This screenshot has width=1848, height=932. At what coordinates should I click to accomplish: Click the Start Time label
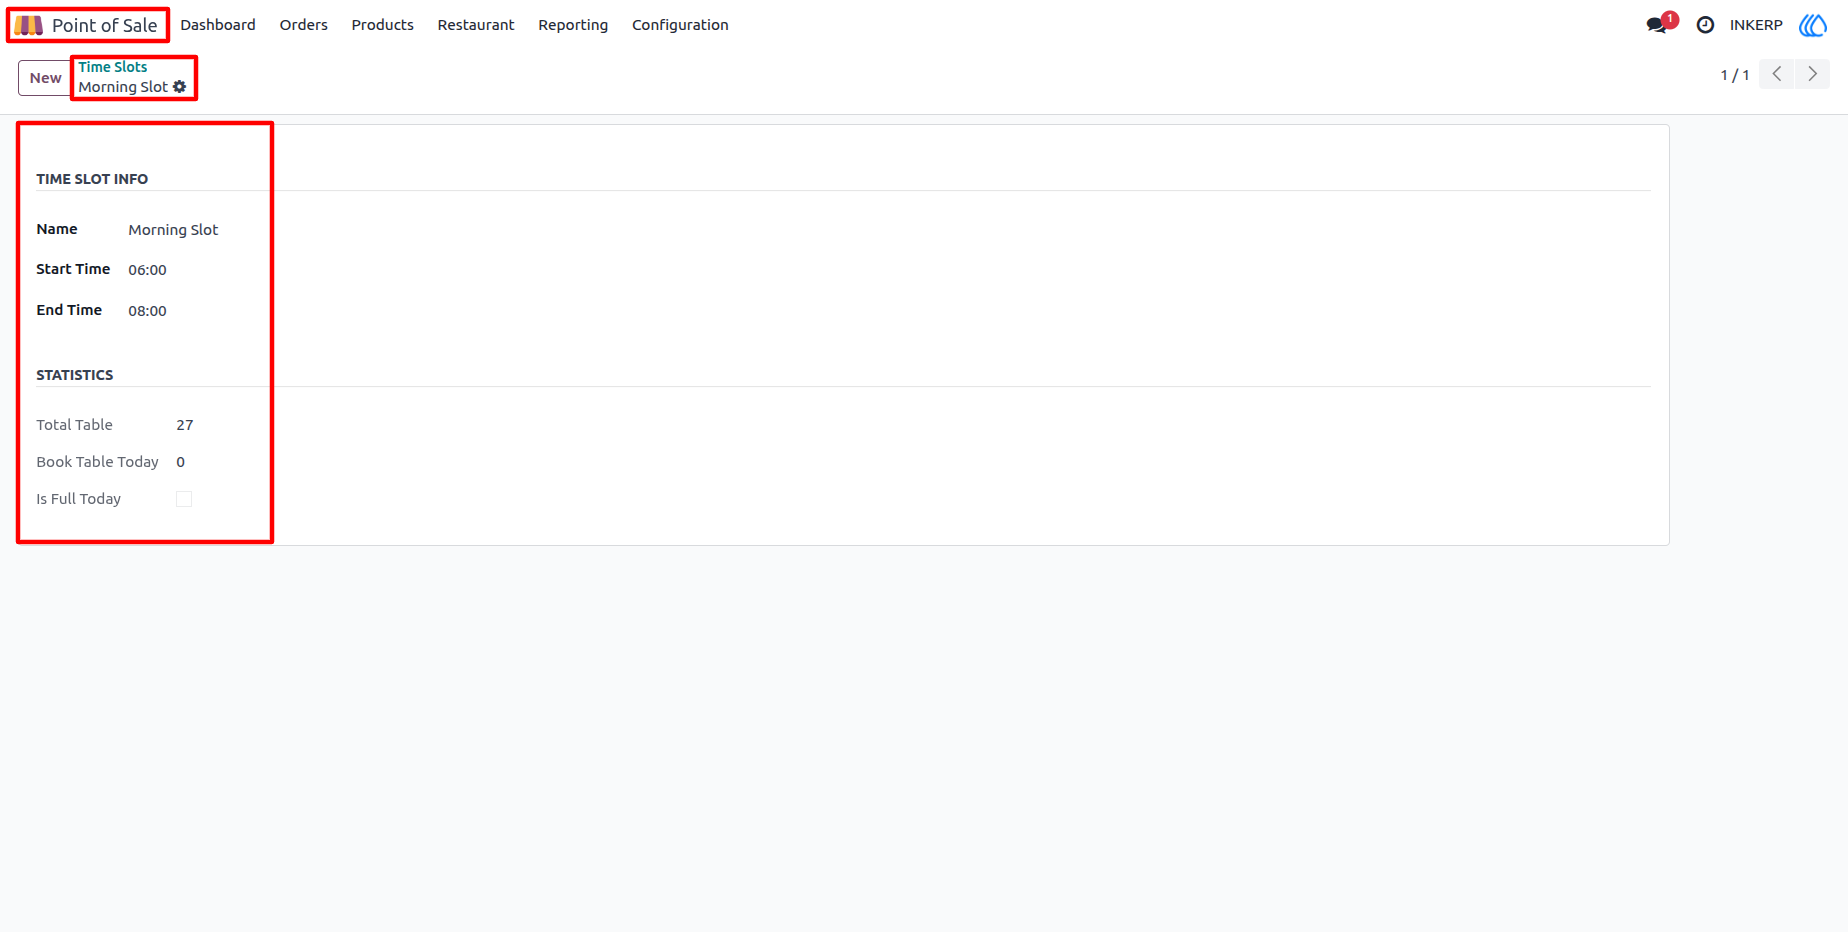pyautogui.click(x=73, y=269)
